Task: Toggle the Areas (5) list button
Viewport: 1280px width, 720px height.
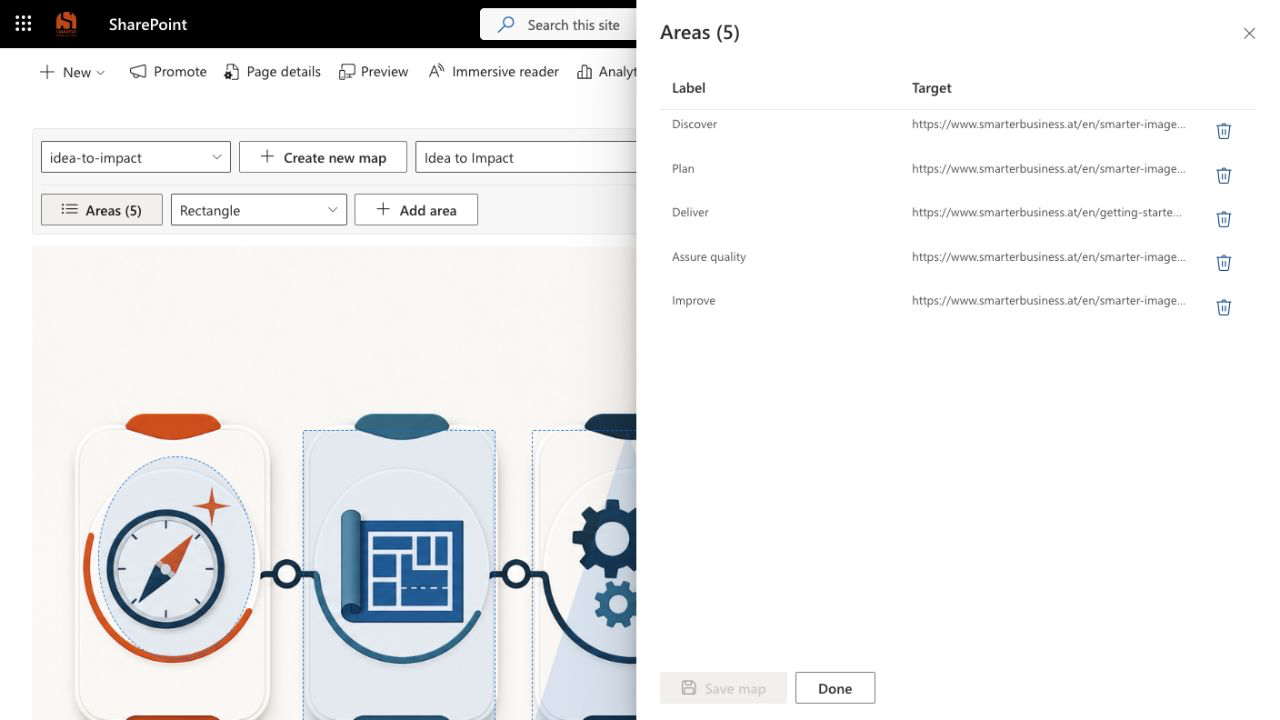Action: click(102, 210)
